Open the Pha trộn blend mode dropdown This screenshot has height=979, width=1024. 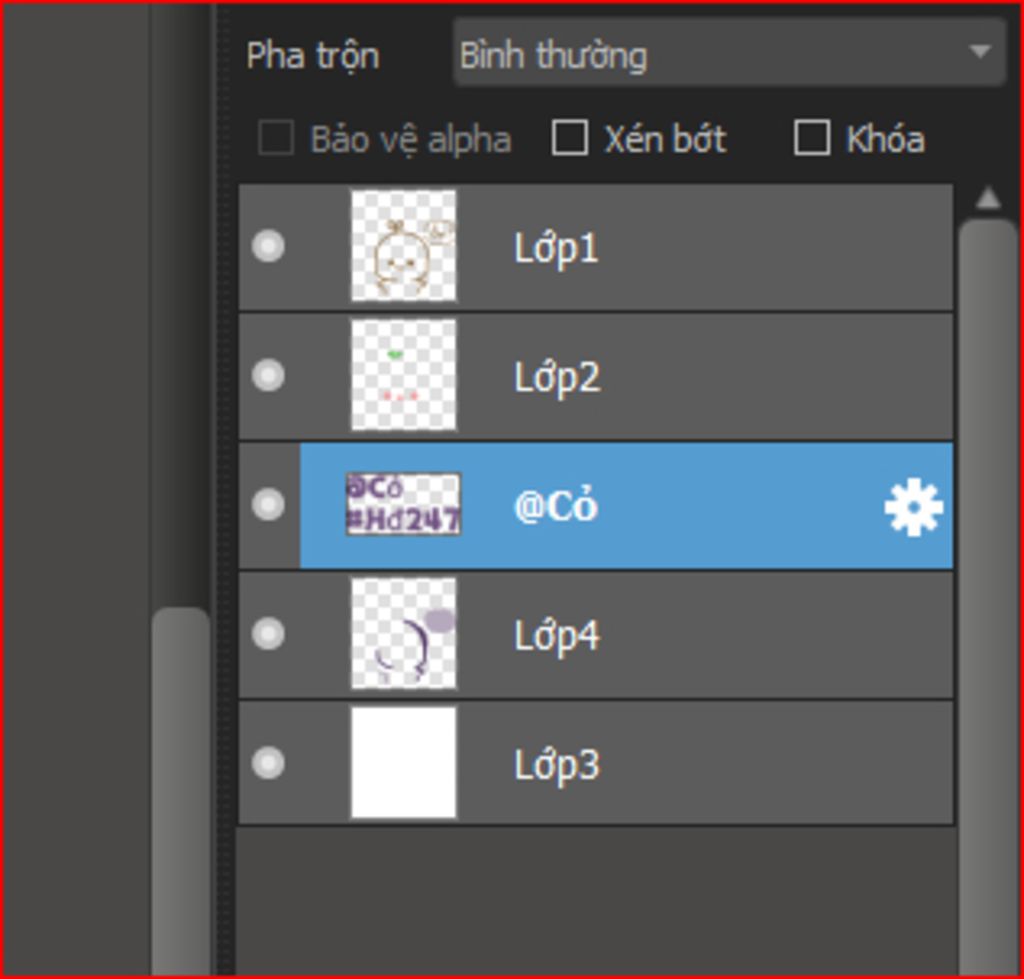[x=728, y=53]
